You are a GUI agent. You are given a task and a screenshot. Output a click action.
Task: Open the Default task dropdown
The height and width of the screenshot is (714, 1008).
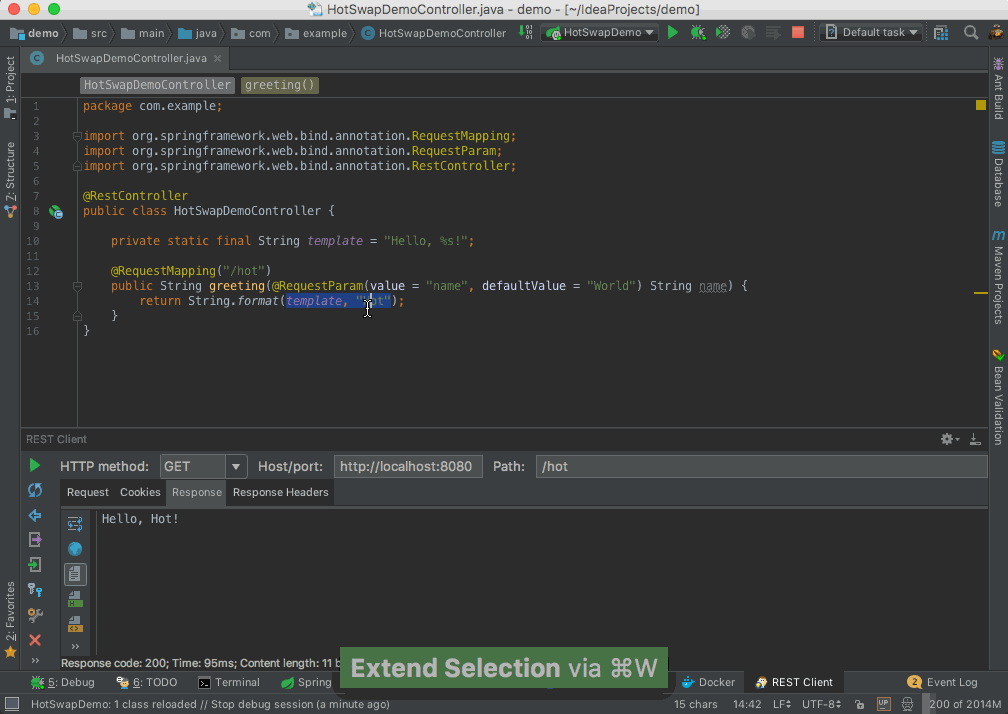(869, 32)
